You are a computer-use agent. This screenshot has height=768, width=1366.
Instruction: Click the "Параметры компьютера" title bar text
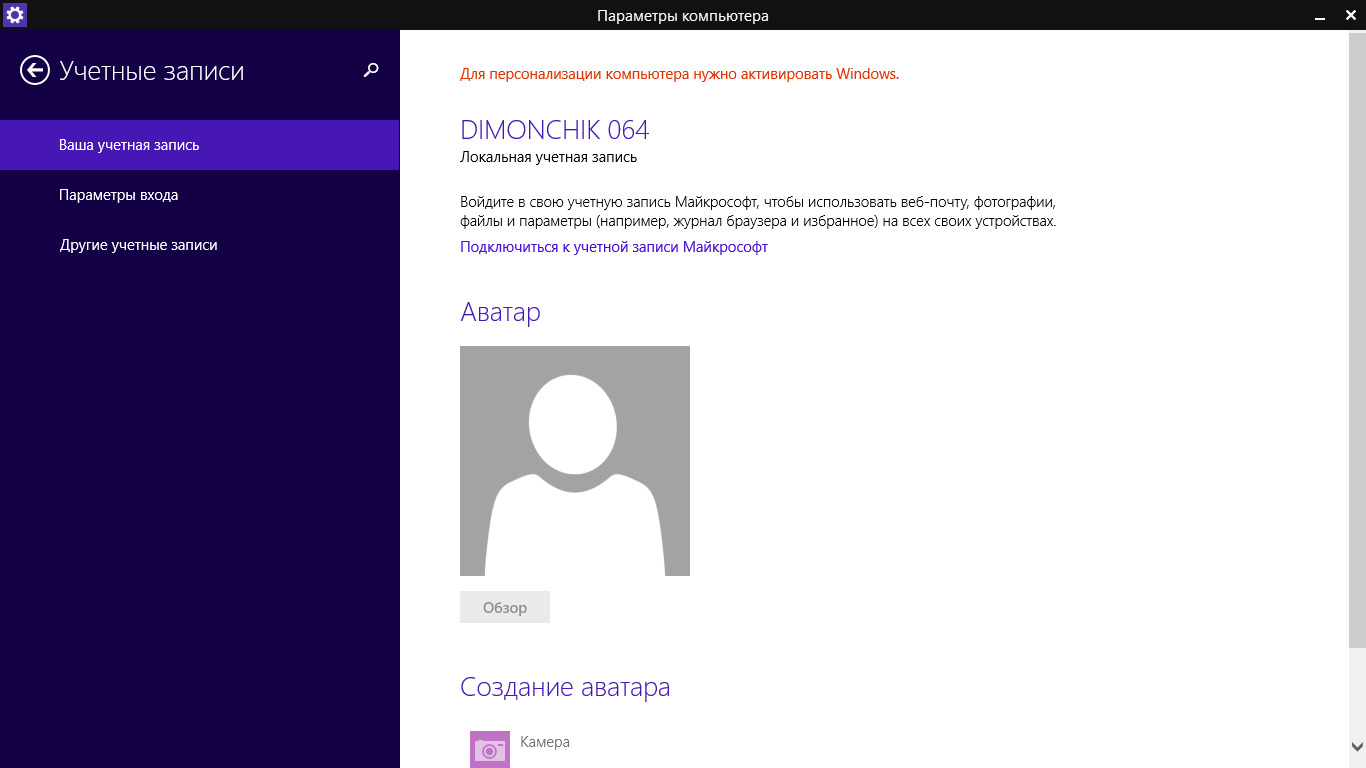click(x=683, y=15)
